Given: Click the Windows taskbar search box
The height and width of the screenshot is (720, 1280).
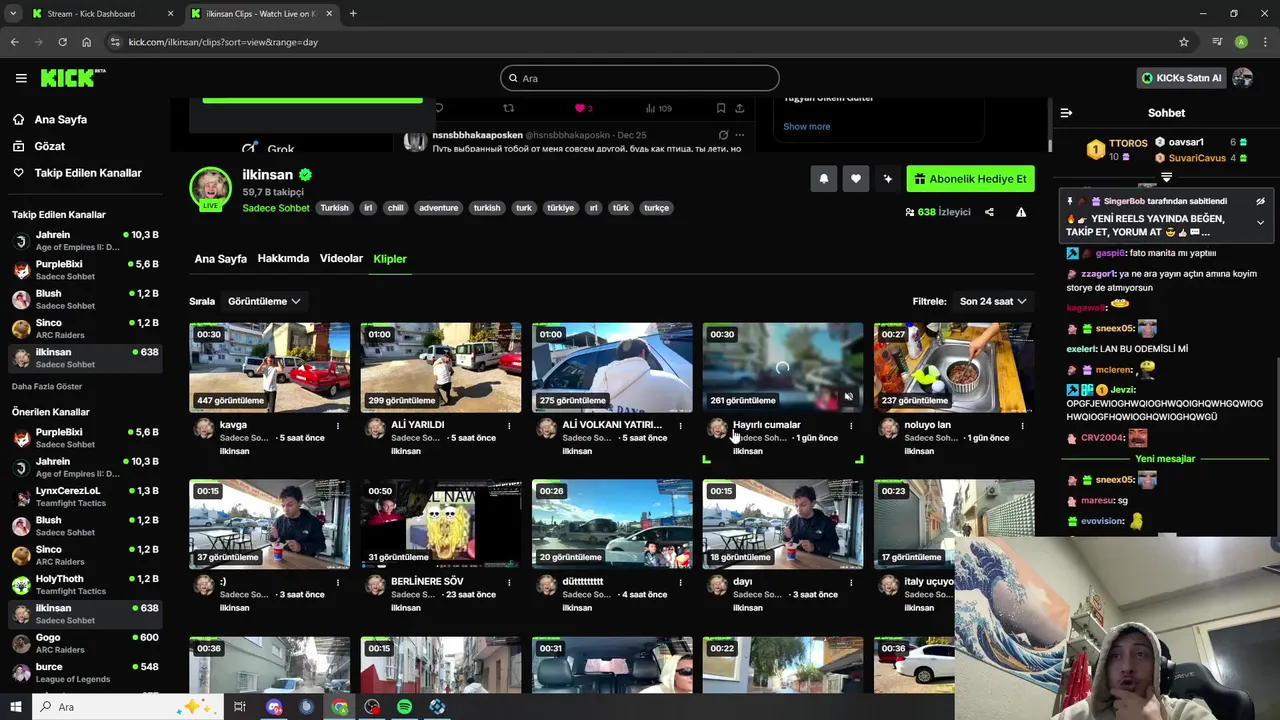Looking at the screenshot, I should [126, 707].
